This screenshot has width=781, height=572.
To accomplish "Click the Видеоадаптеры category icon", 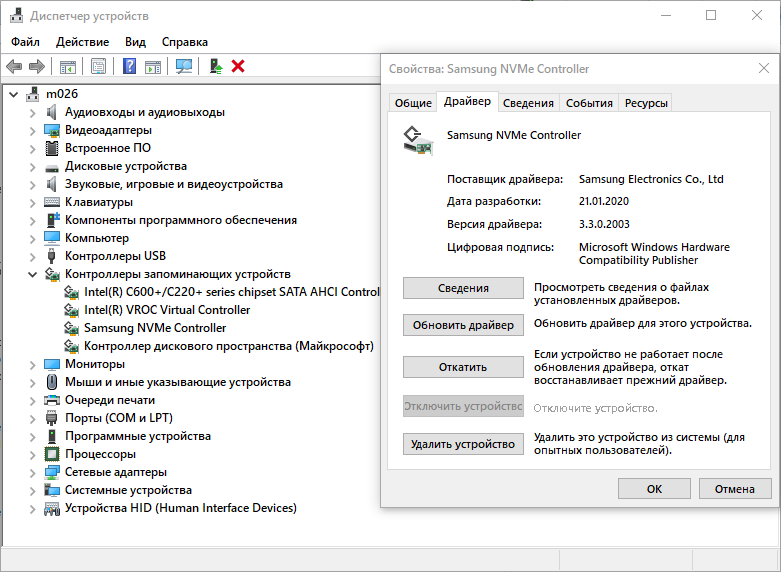I will pyautogui.click(x=52, y=130).
